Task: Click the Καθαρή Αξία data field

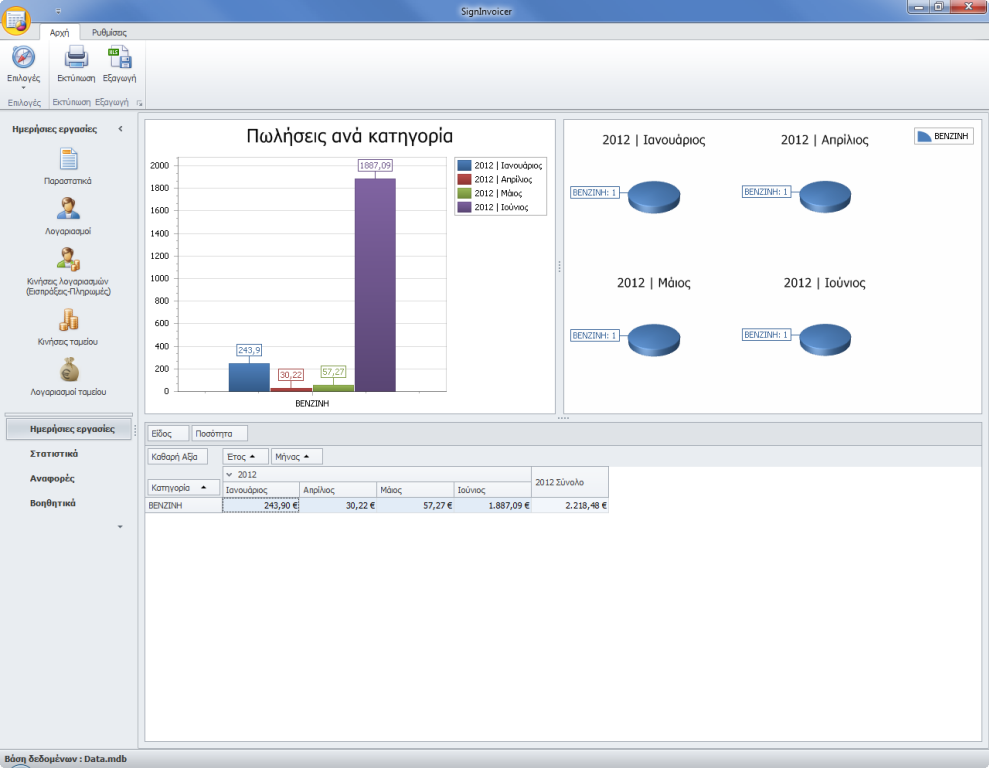Action: click(x=177, y=457)
